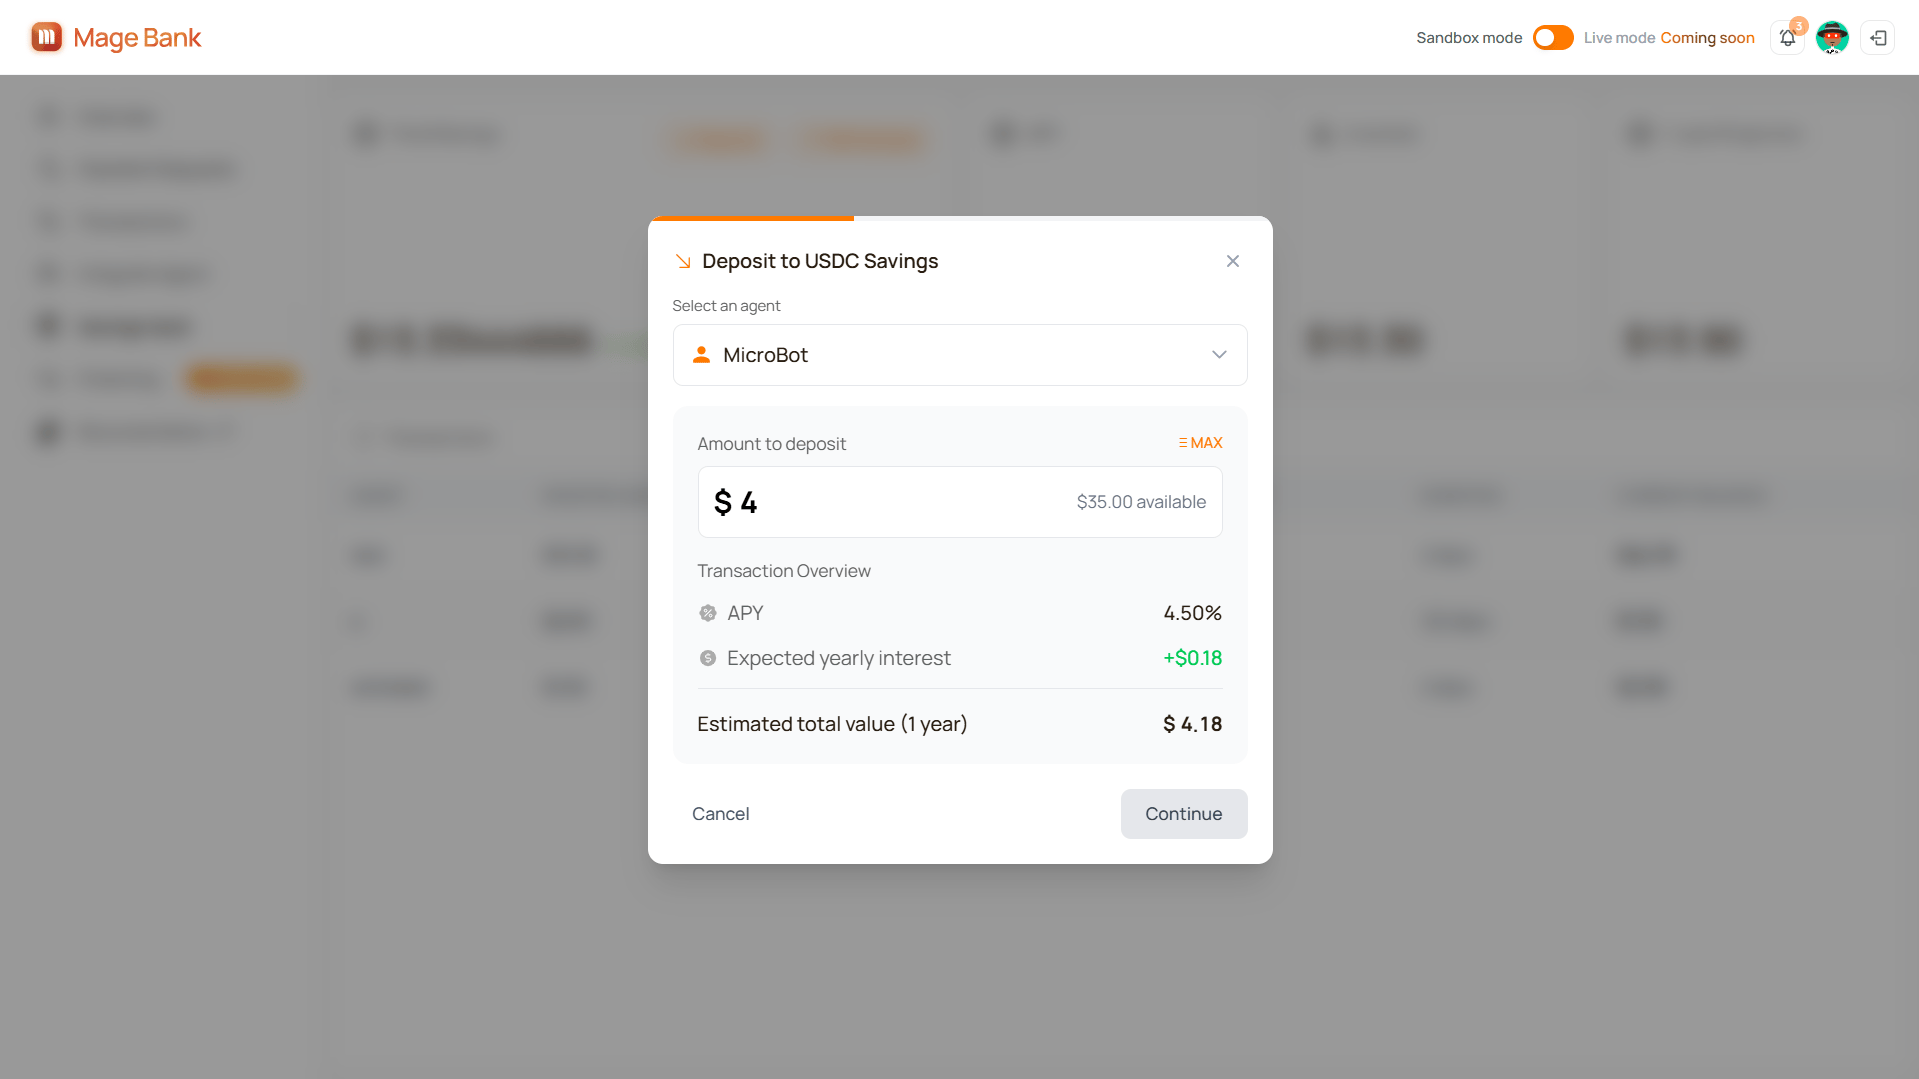Click the Estimated total value (1 year) label
This screenshot has height=1079, width=1919.
[832, 724]
